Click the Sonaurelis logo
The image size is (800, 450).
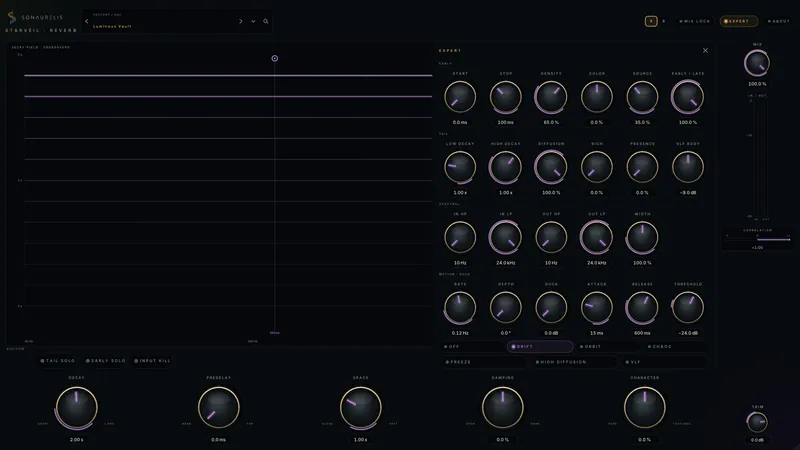pos(36,17)
